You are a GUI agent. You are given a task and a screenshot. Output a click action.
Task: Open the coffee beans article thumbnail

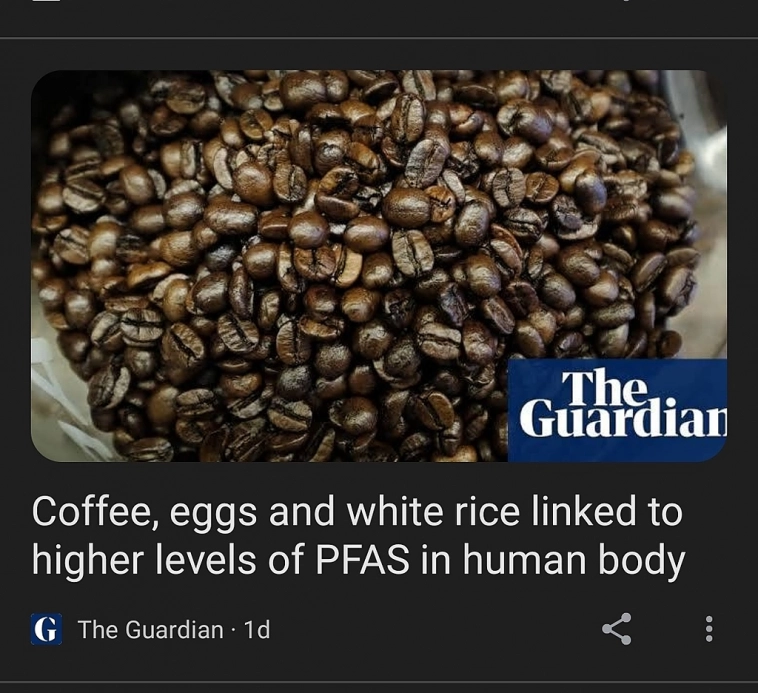[379, 266]
